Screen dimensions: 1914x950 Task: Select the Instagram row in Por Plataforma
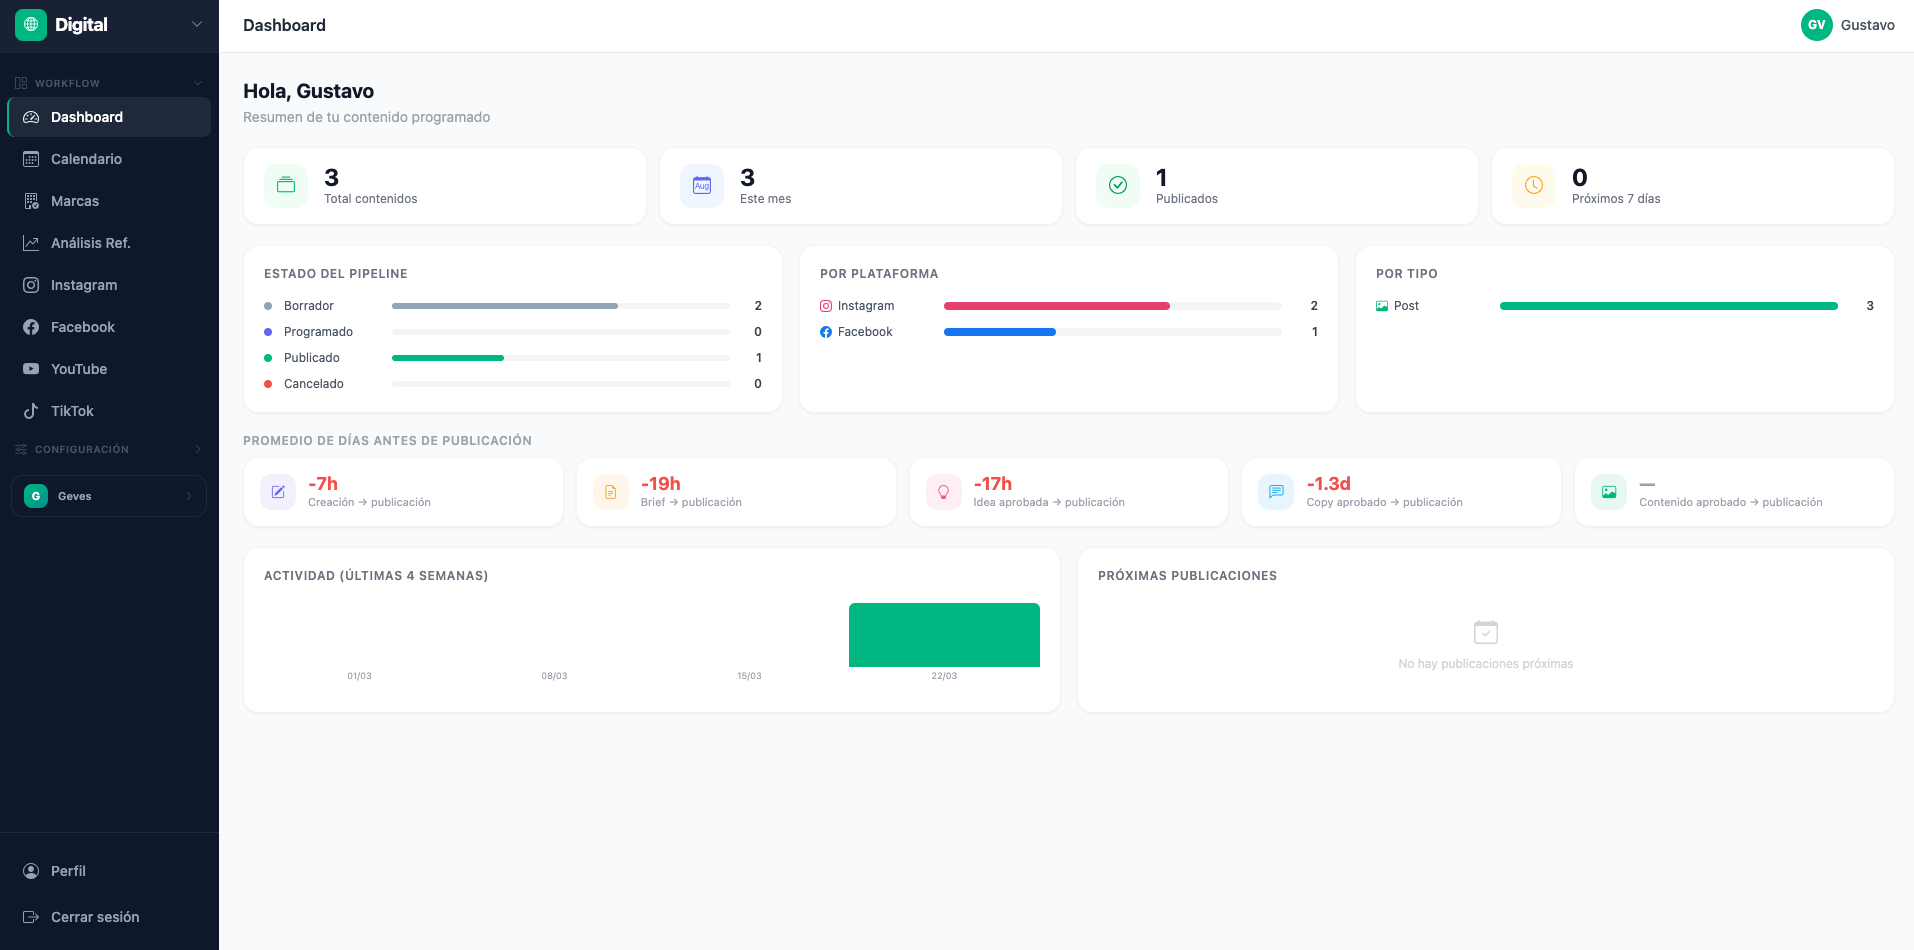pos(1068,305)
